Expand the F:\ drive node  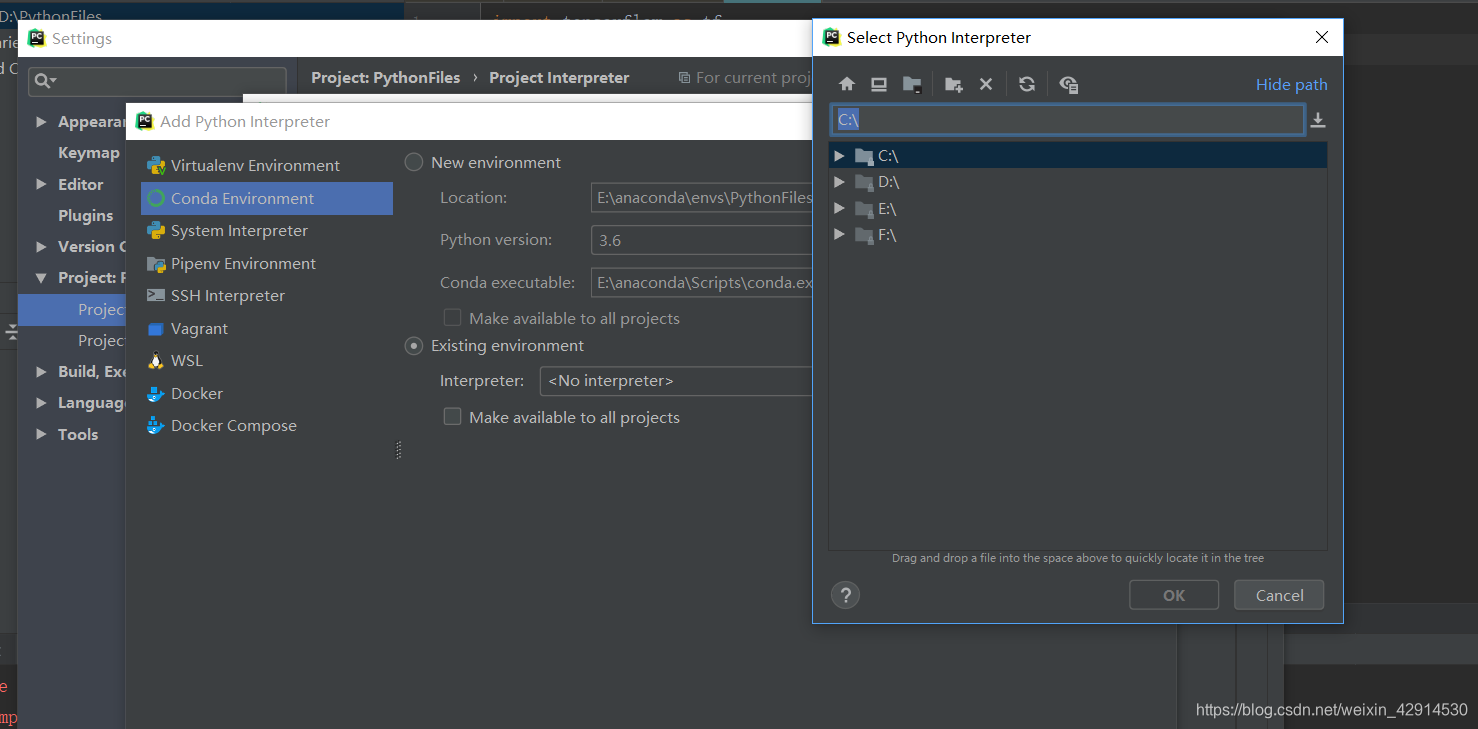[840, 235]
